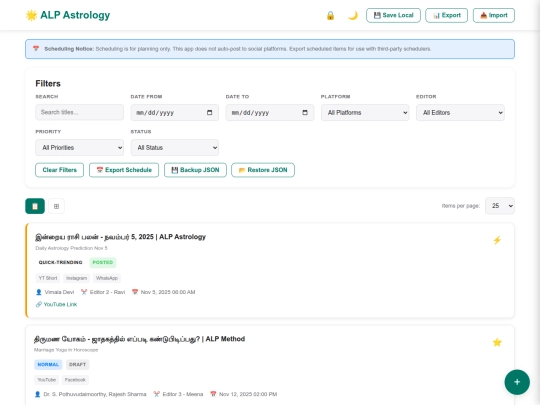Open the Date To calendar picker icon

[x=305, y=113]
